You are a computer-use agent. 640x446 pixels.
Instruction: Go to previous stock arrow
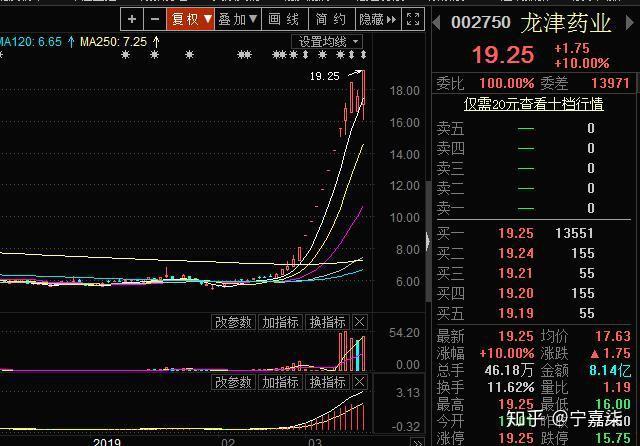click(x=436, y=22)
